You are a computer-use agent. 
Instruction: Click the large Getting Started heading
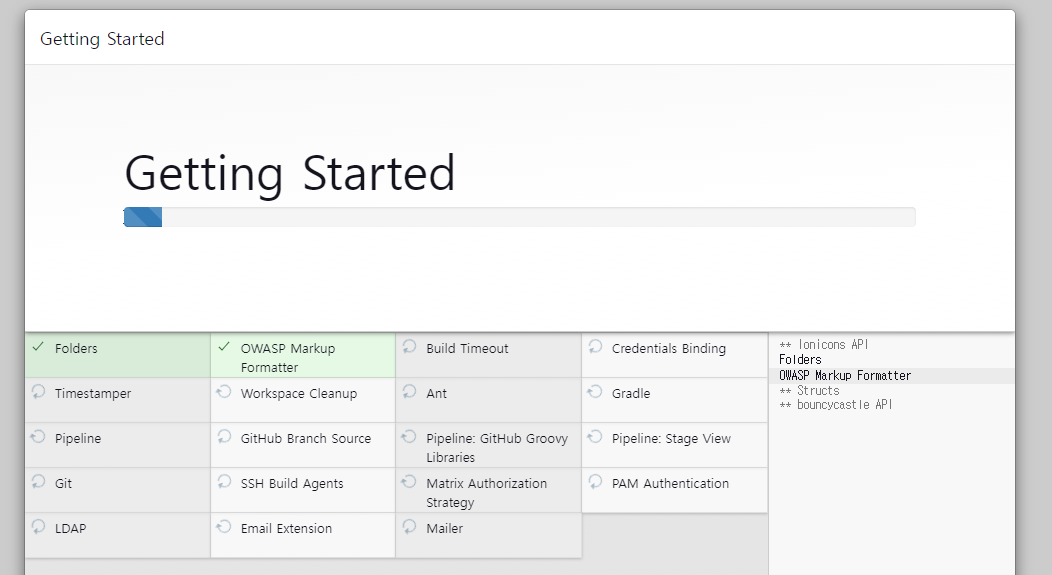tap(290, 174)
